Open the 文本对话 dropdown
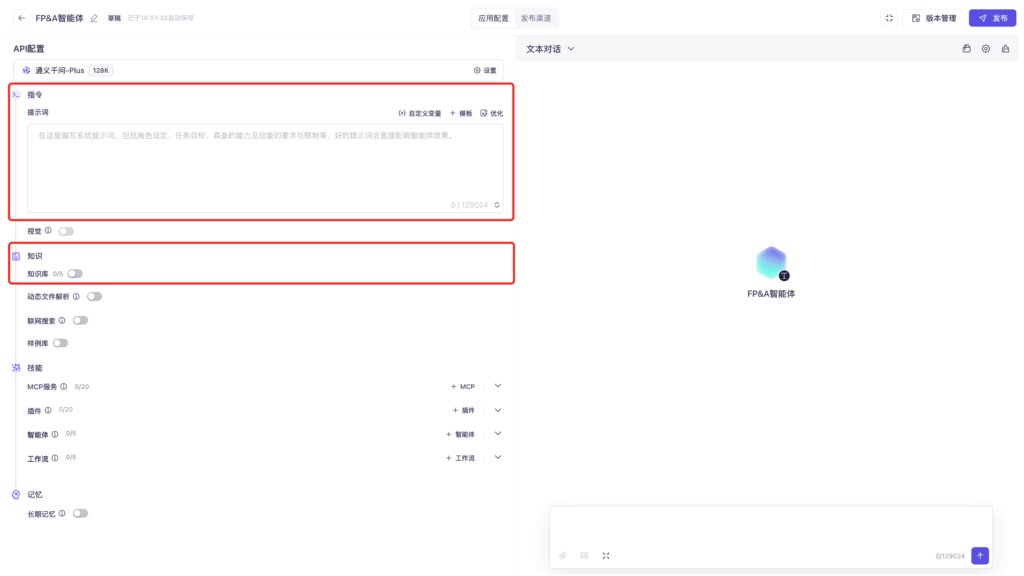Image resolution: width=1024 pixels, height=576 pixels. pos(551,48)
